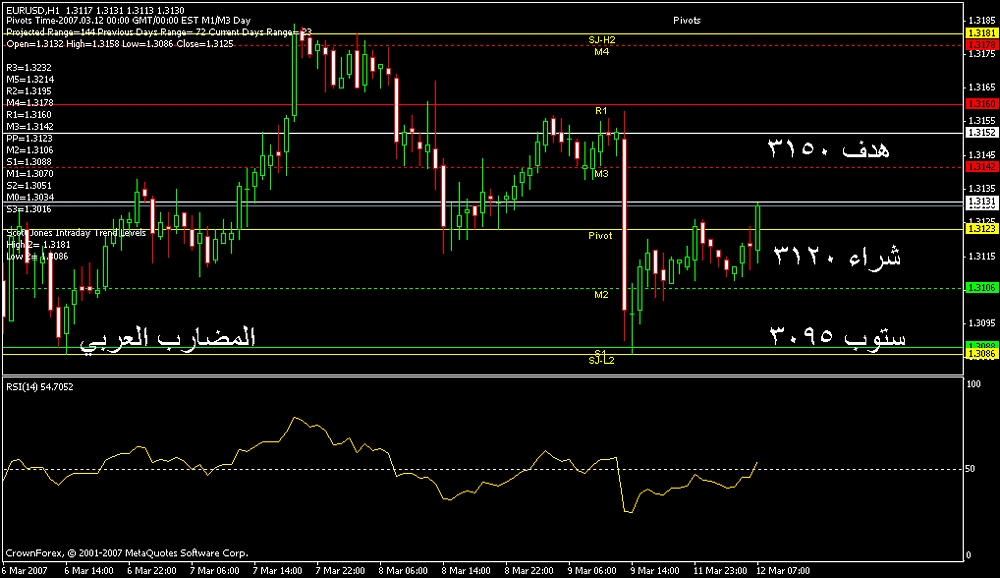
Task: Select the S2=1.3051 level entry
Action: point(29,186)
